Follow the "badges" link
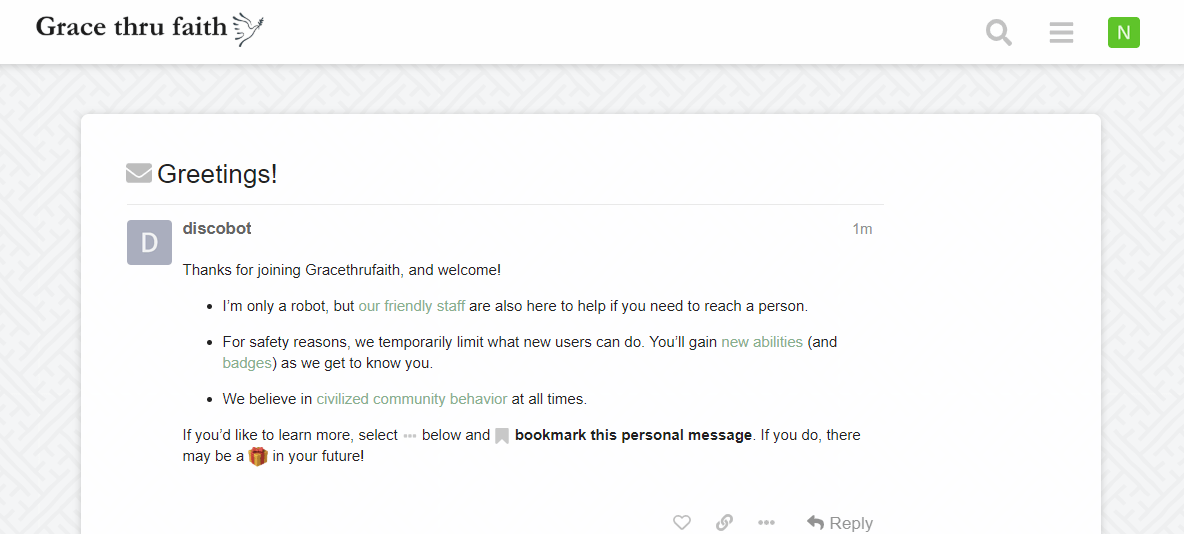 point(247,363)
